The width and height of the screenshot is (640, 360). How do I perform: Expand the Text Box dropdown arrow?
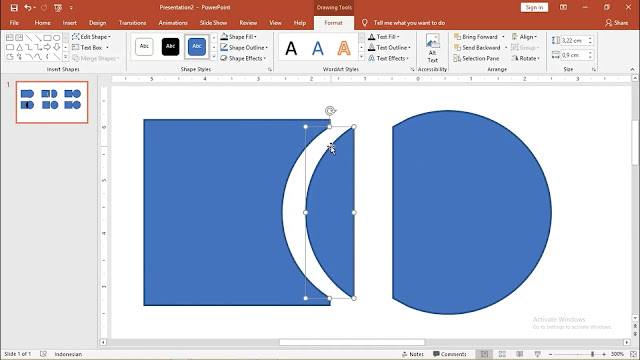coord(107,47)
